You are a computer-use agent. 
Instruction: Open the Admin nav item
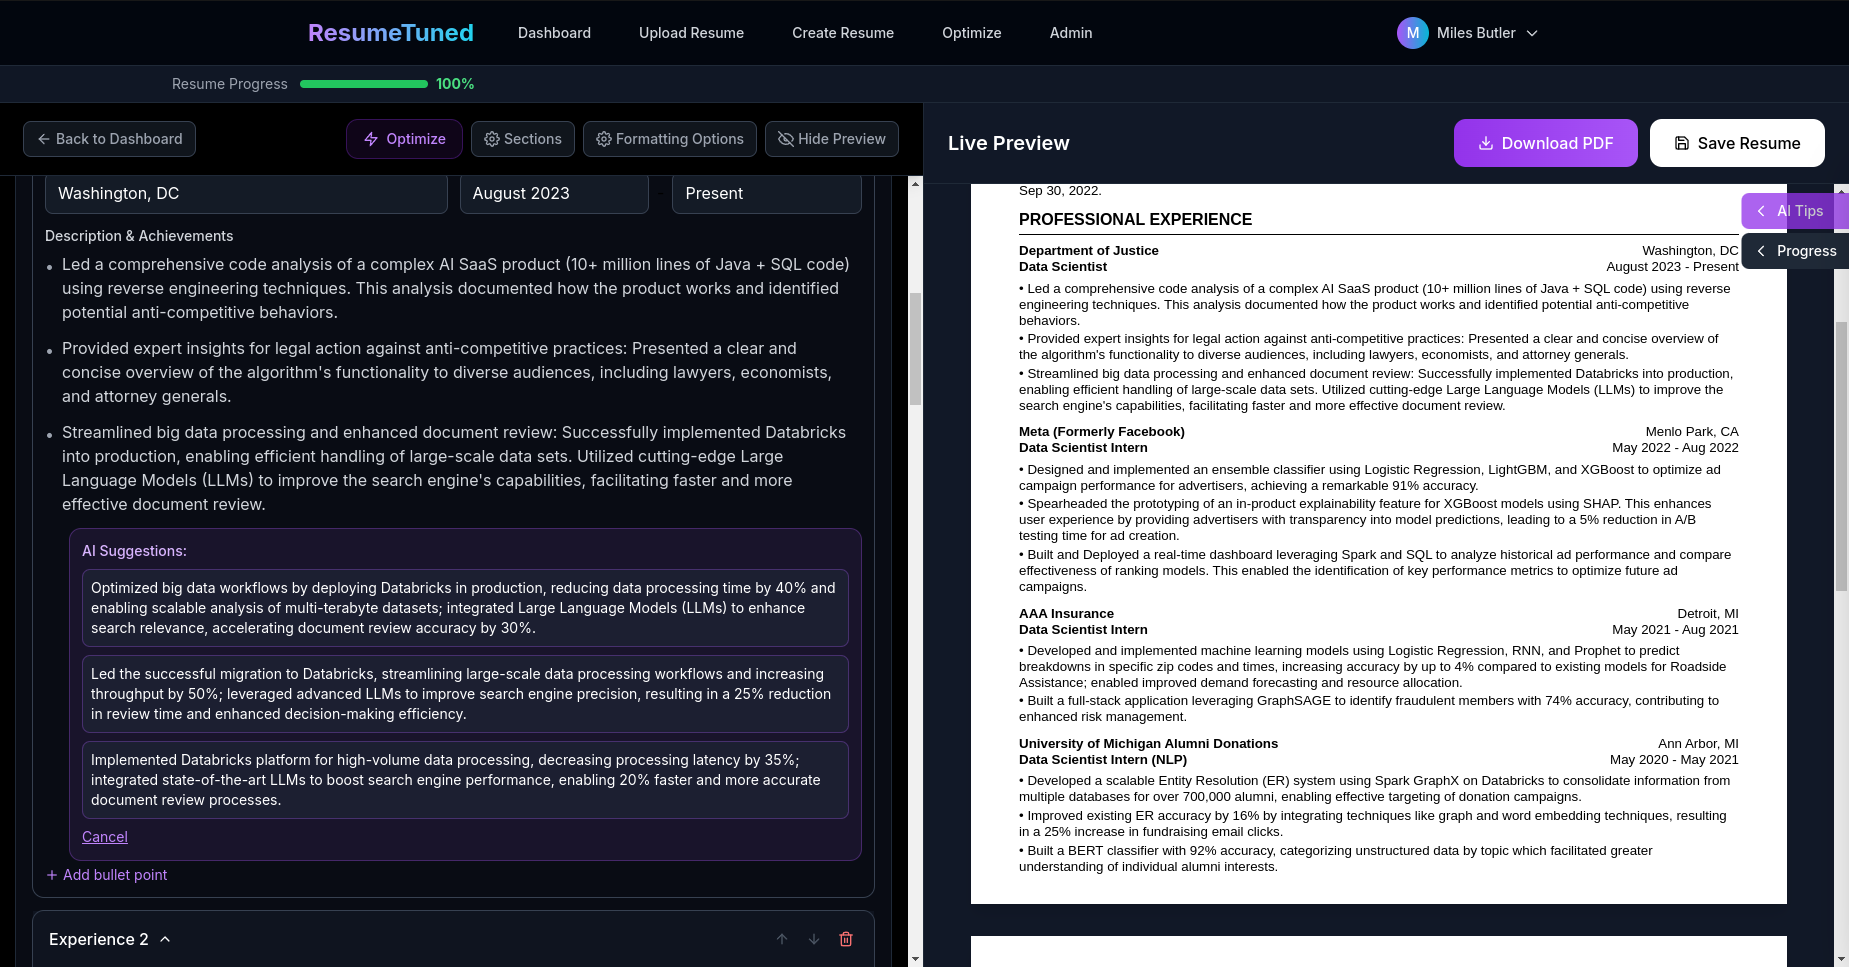pos(1070,33)
